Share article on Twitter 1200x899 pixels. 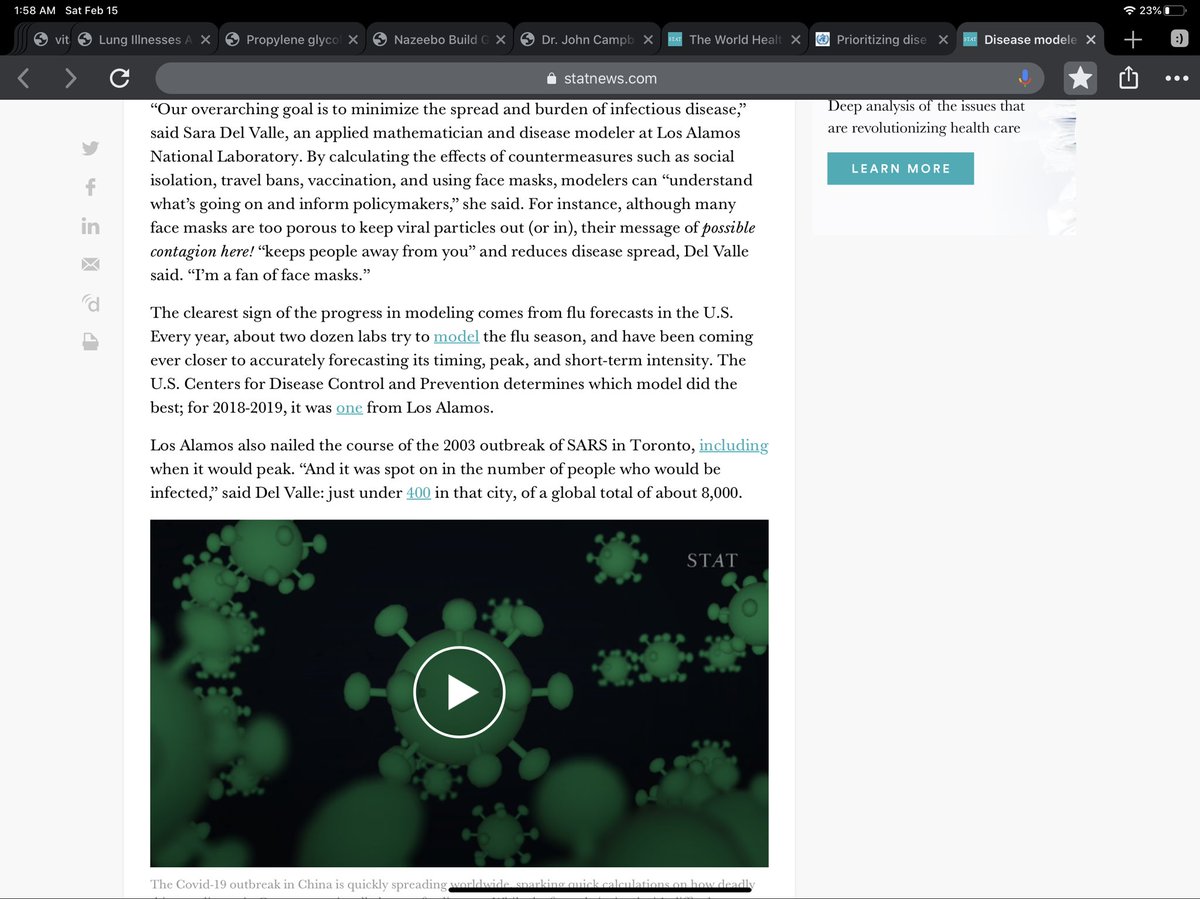coord(90,148)
